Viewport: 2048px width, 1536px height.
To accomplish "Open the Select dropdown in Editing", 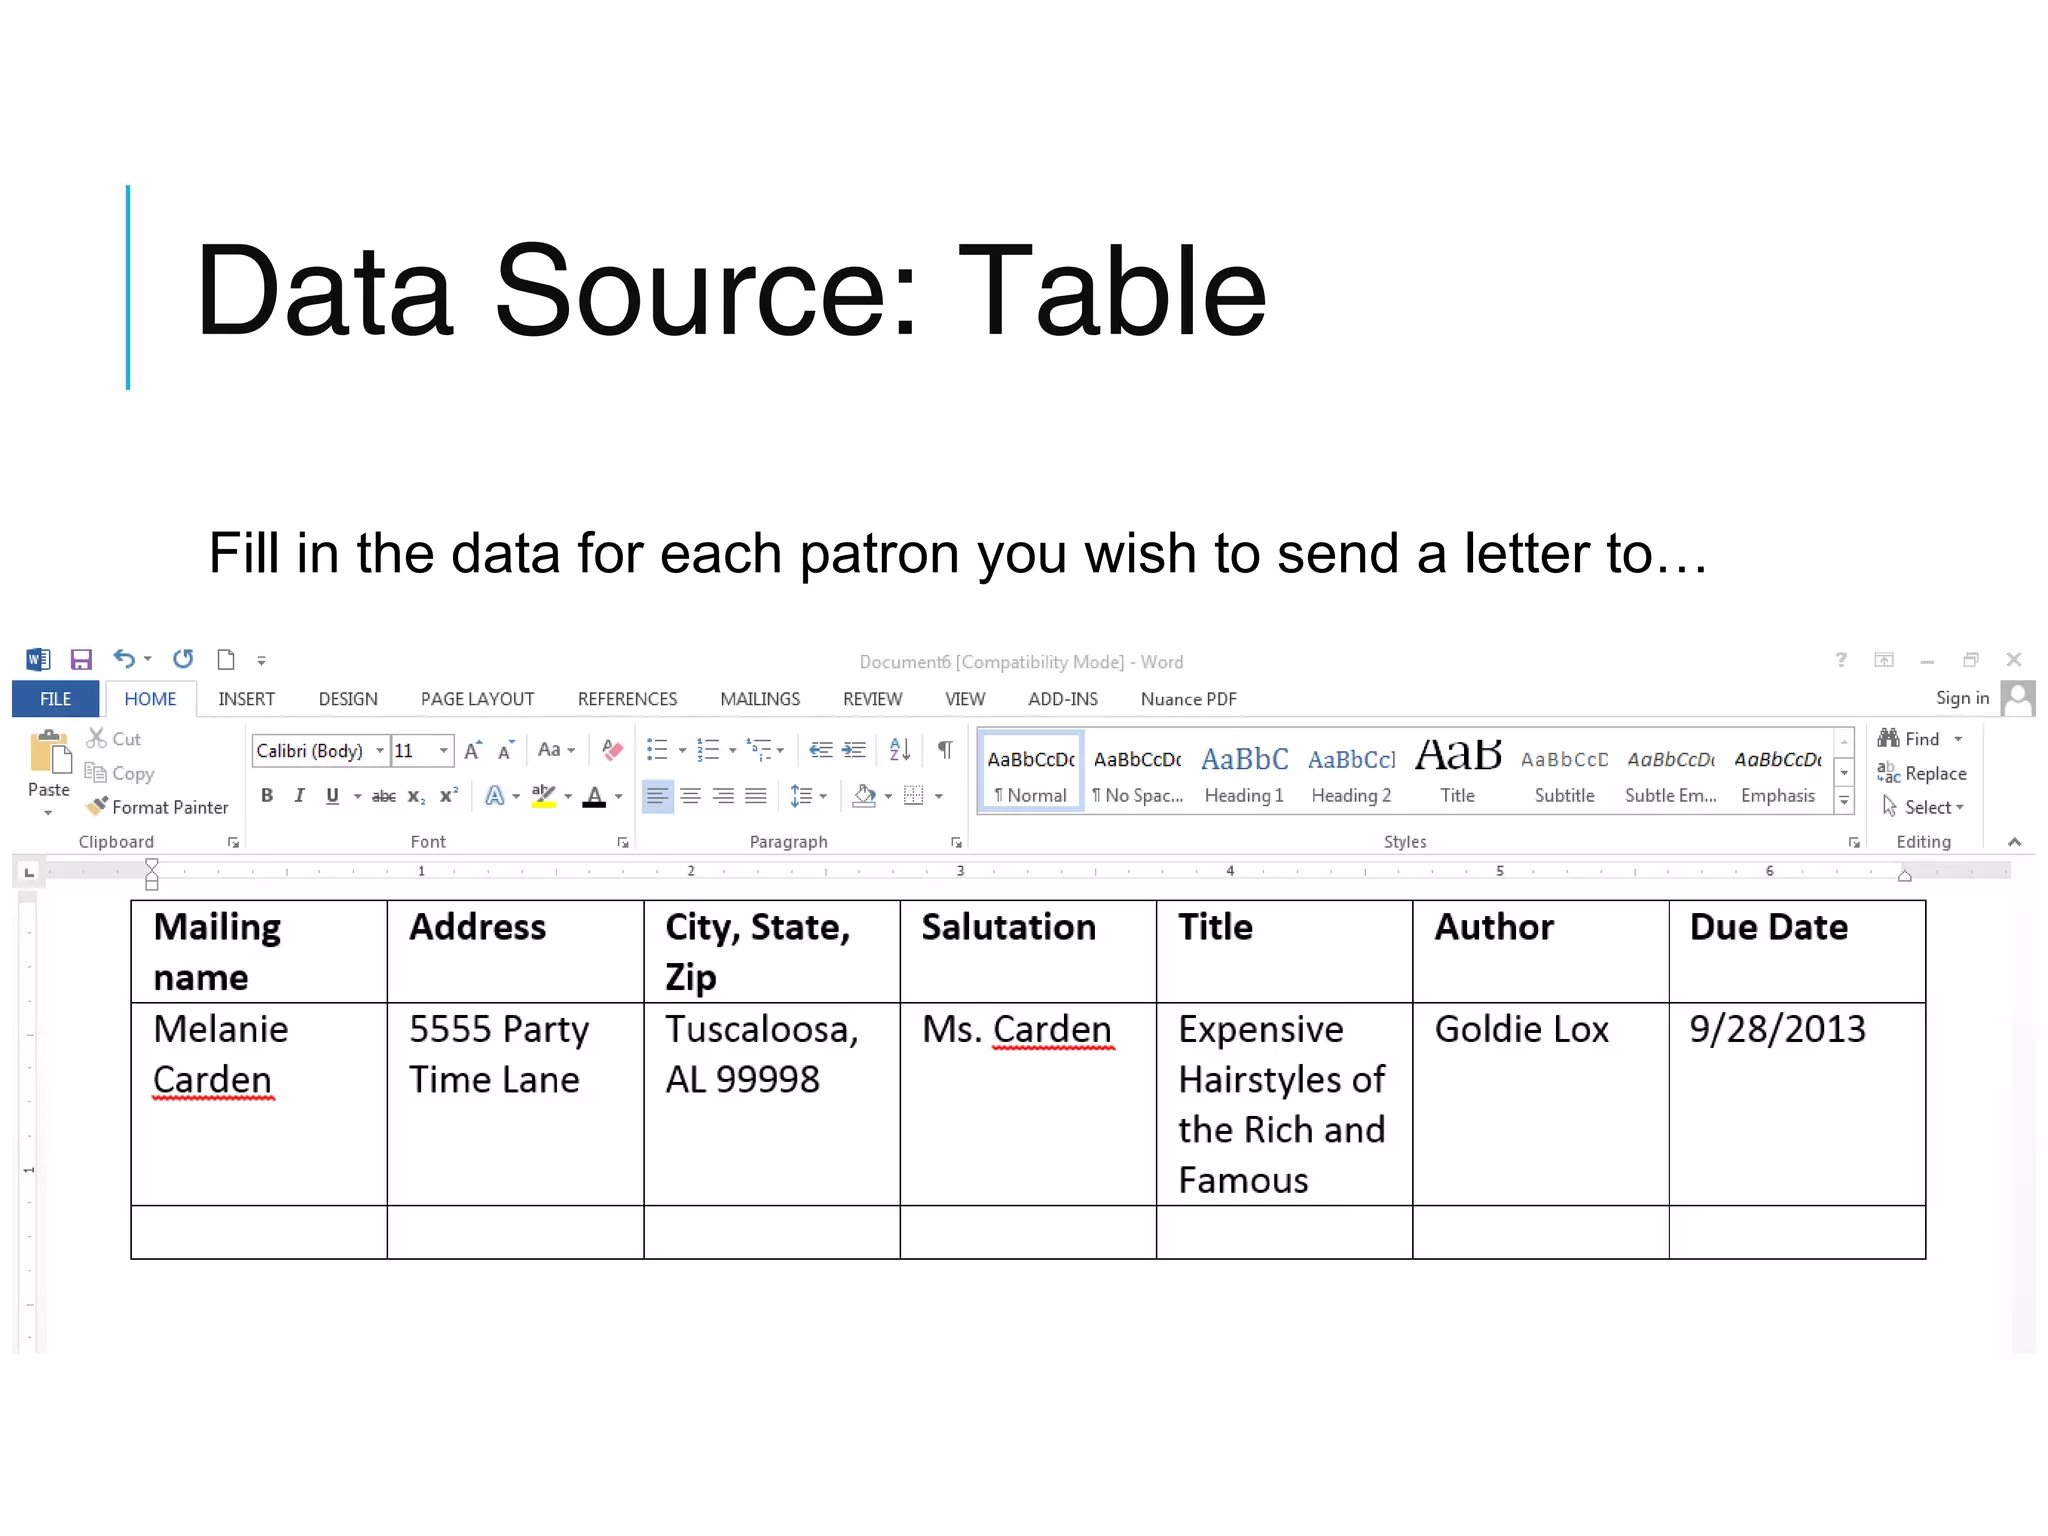I will (x=1924, y=807).
